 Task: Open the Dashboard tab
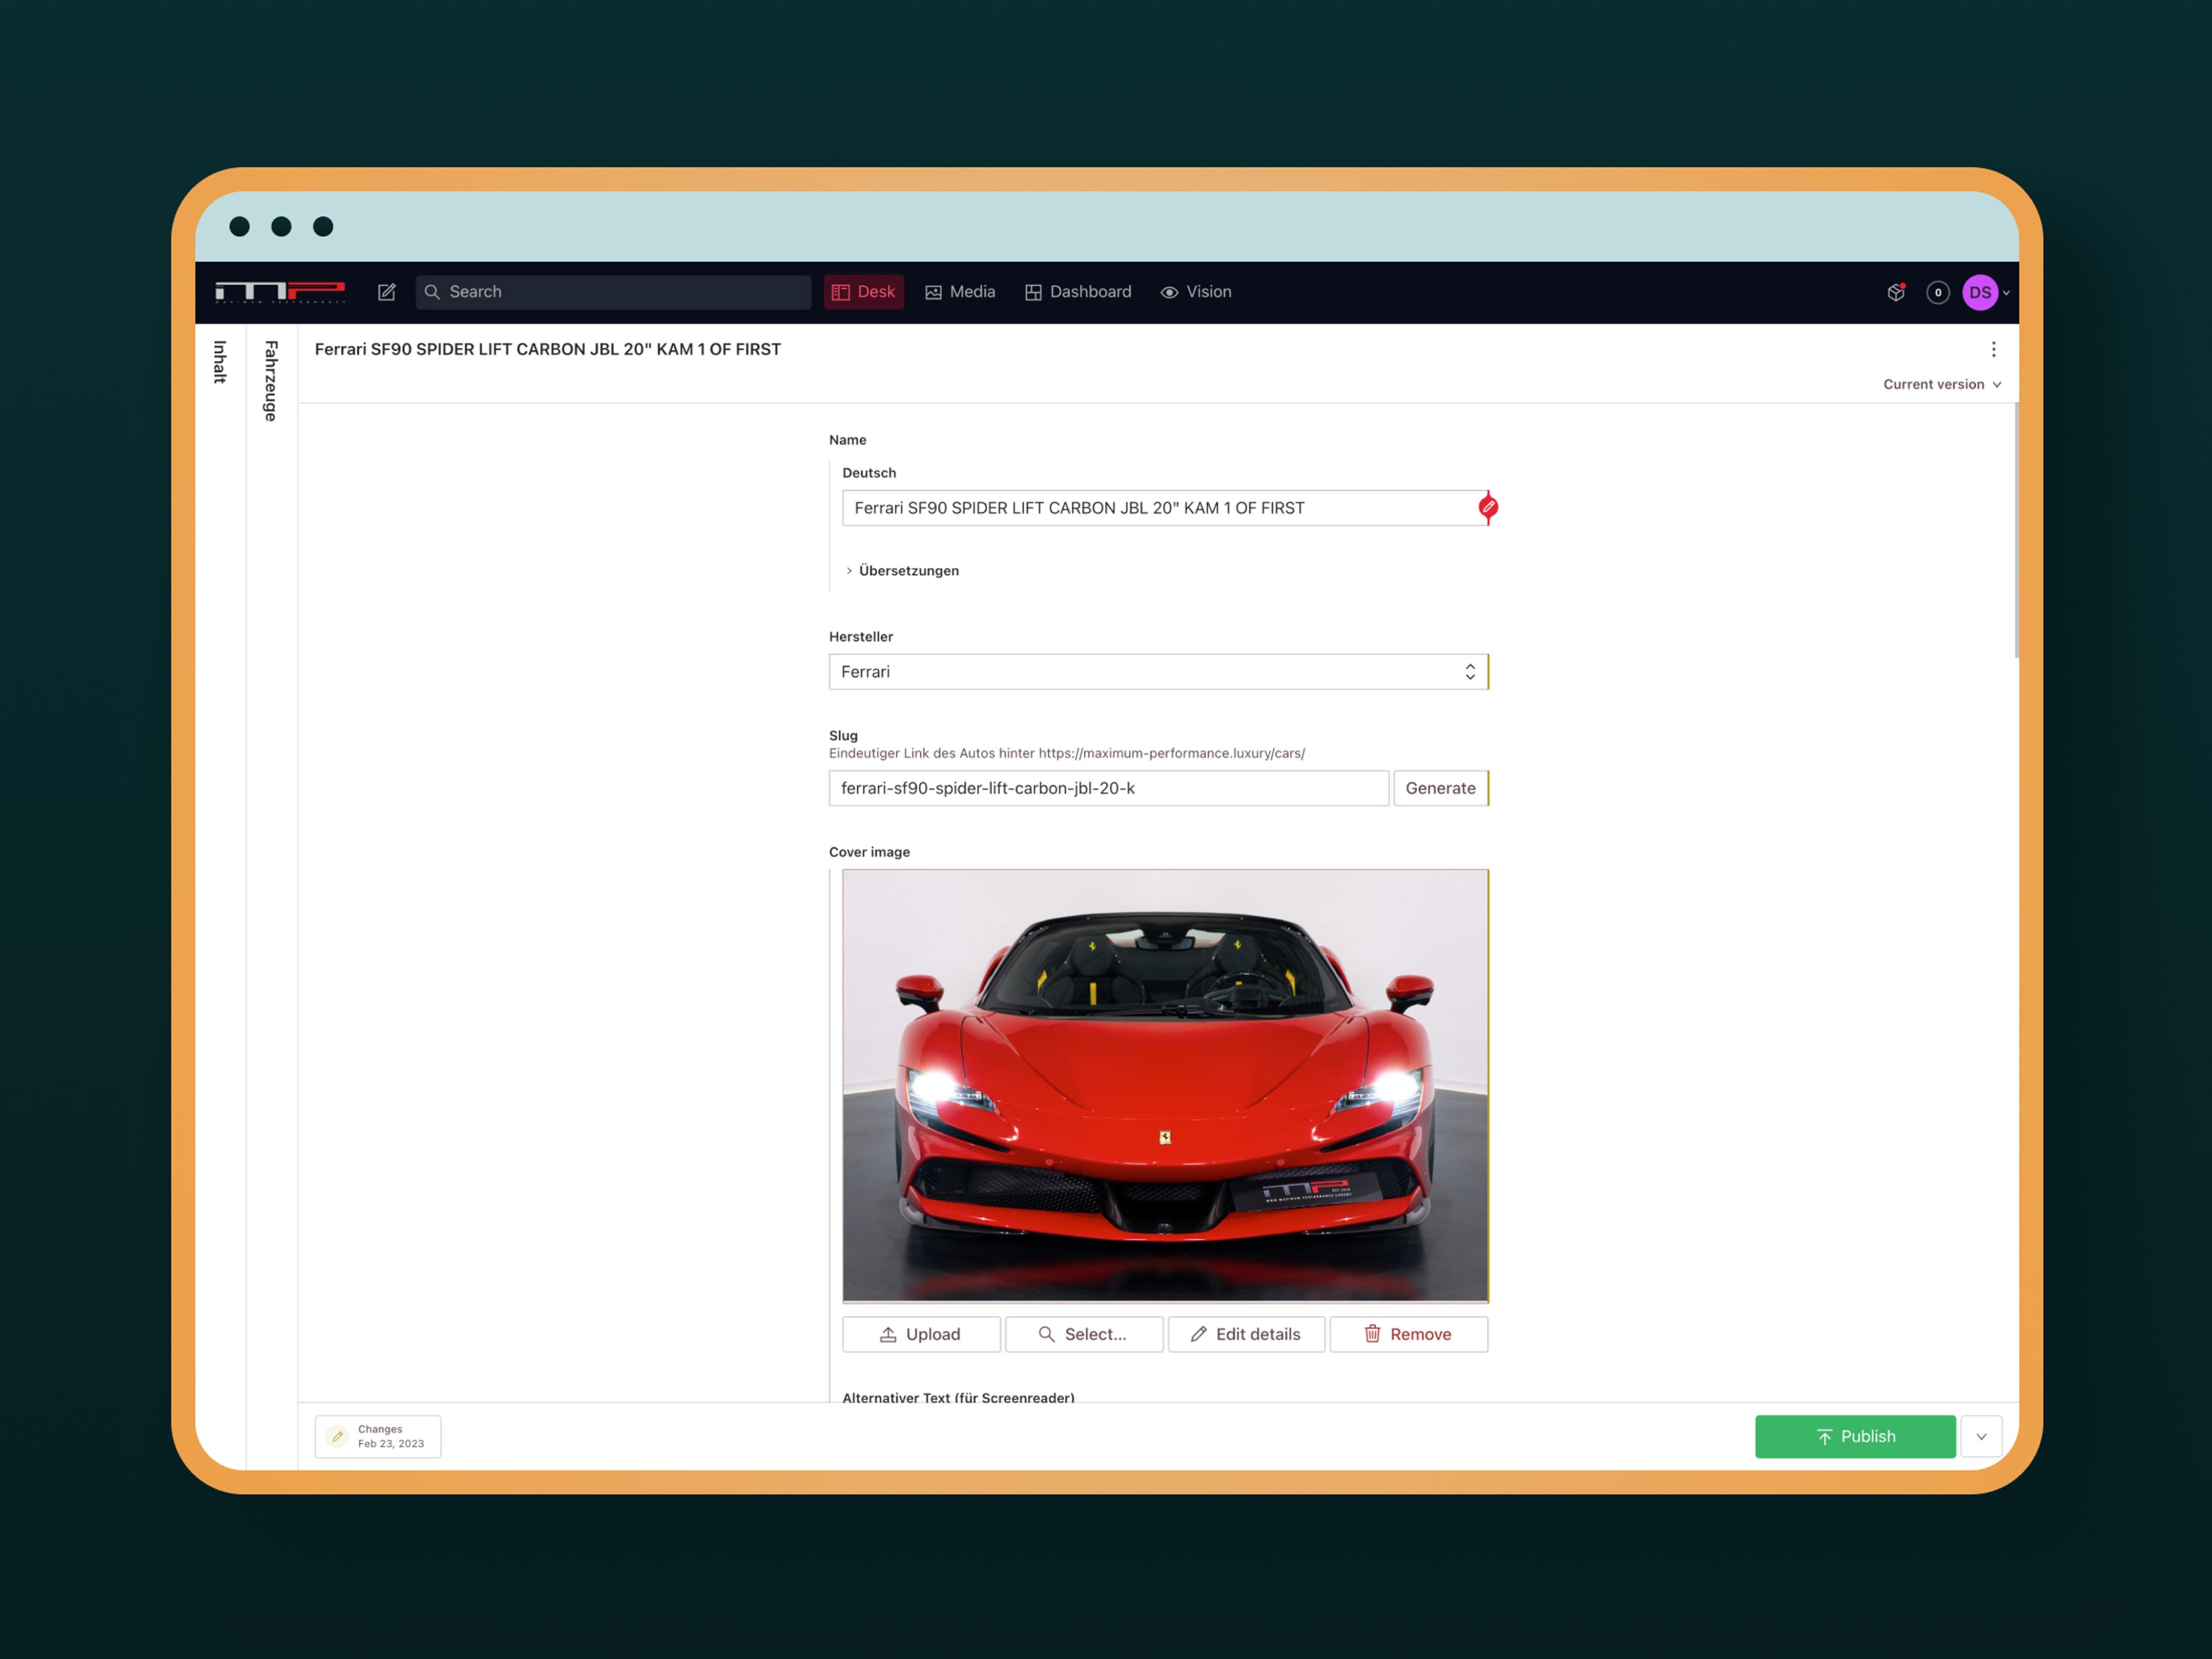pyautogui.click(x=1078, y=292)
